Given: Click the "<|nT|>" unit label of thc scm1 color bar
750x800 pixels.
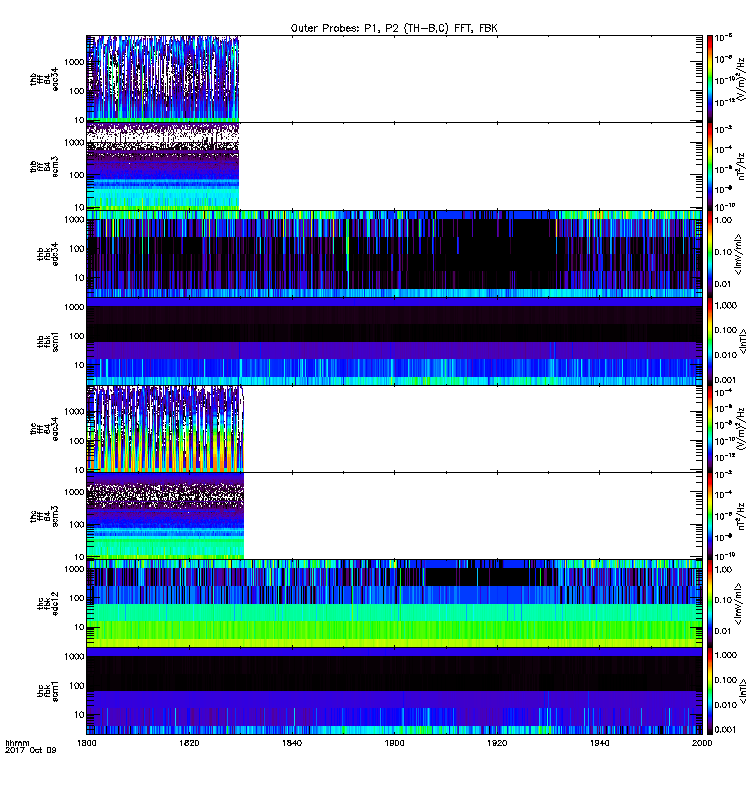Looking at the screenshot, I should click(x=743, y=691).
